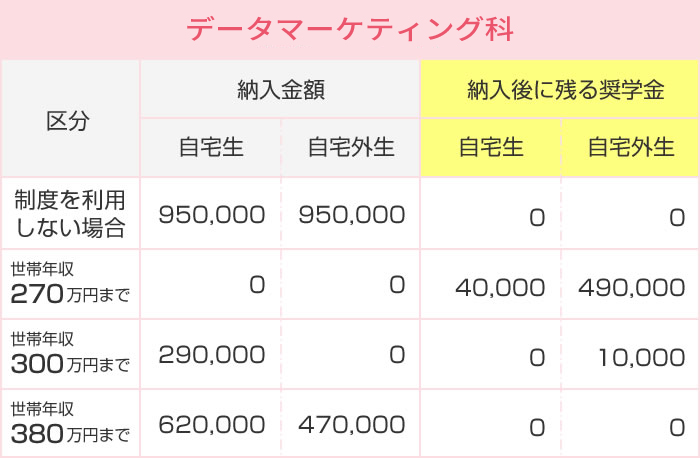Click the 納入金額 header cell
This screenshot has width=700, height=458.
point(280,89)
